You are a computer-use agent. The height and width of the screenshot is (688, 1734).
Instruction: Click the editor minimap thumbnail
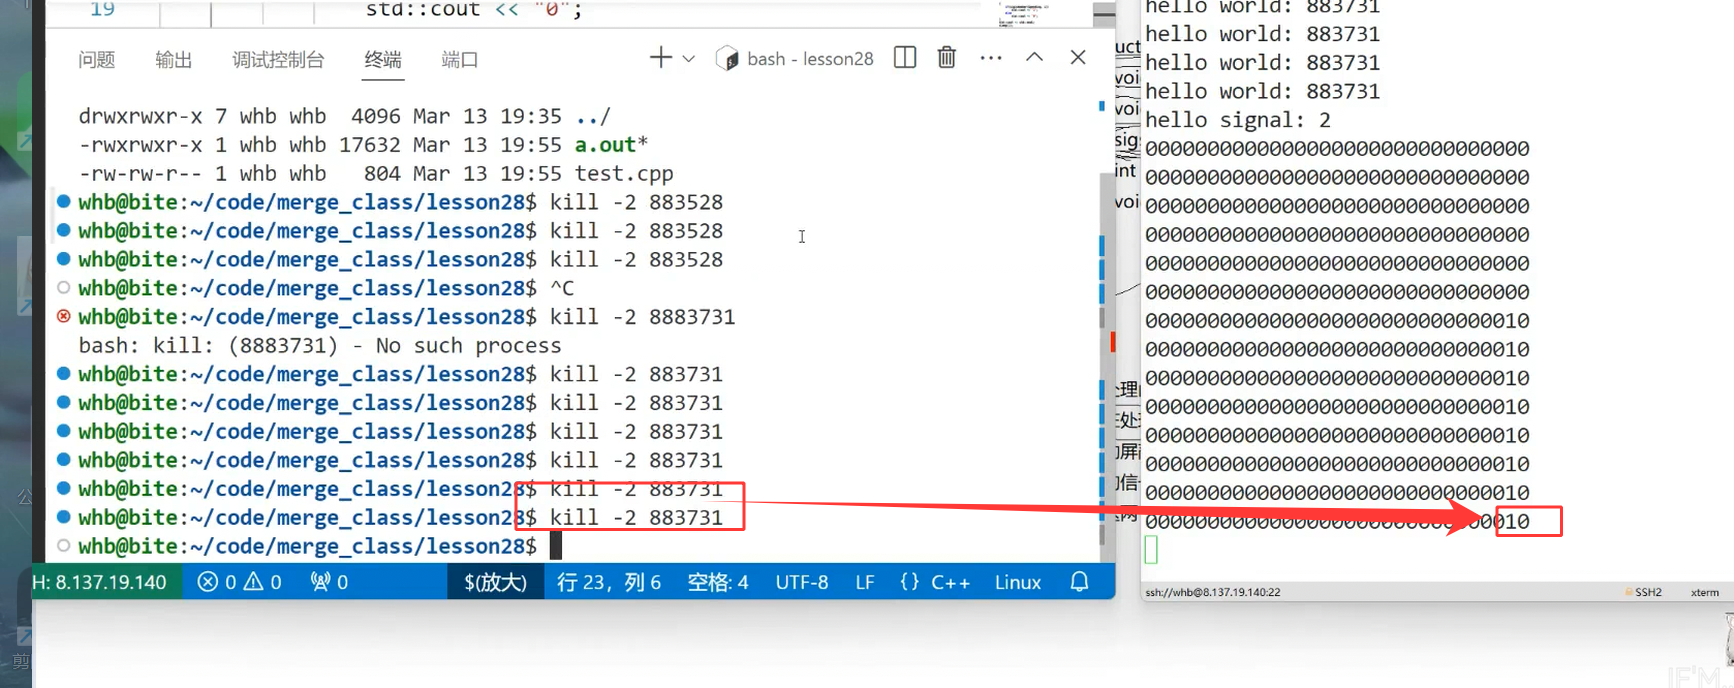click(1022, 14)
